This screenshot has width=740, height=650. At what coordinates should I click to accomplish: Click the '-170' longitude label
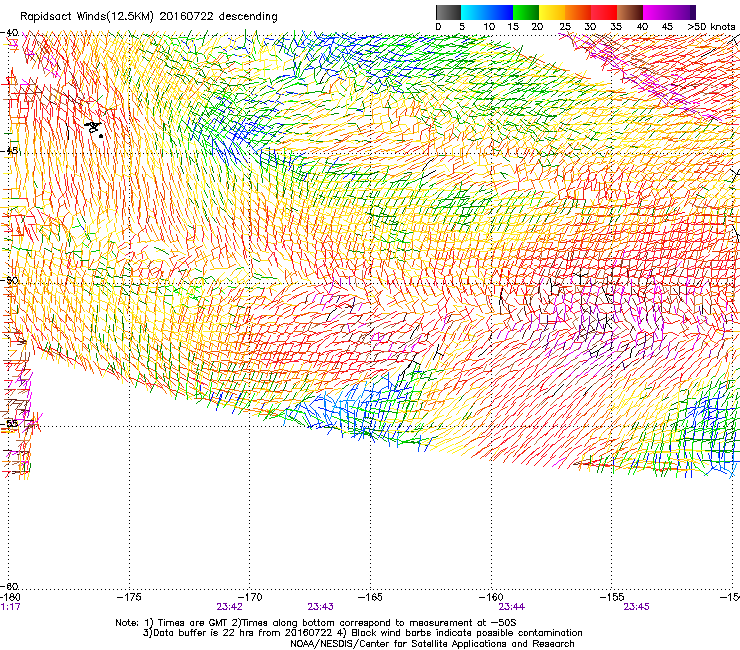point(250,598)
